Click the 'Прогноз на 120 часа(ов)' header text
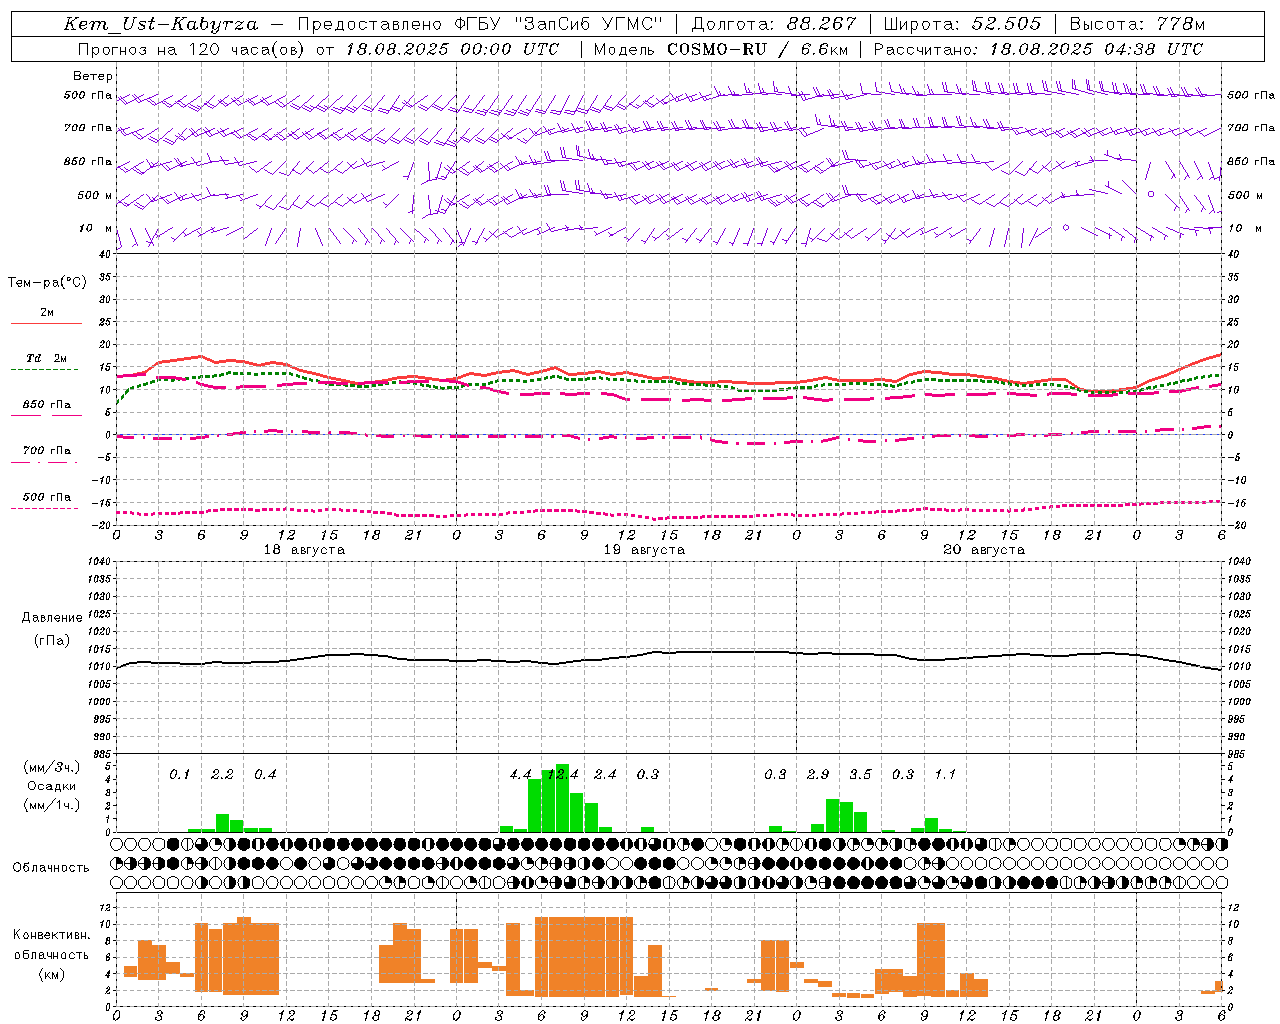Viewport: 1280px width, 1024px height. click(x=192, y=49)
